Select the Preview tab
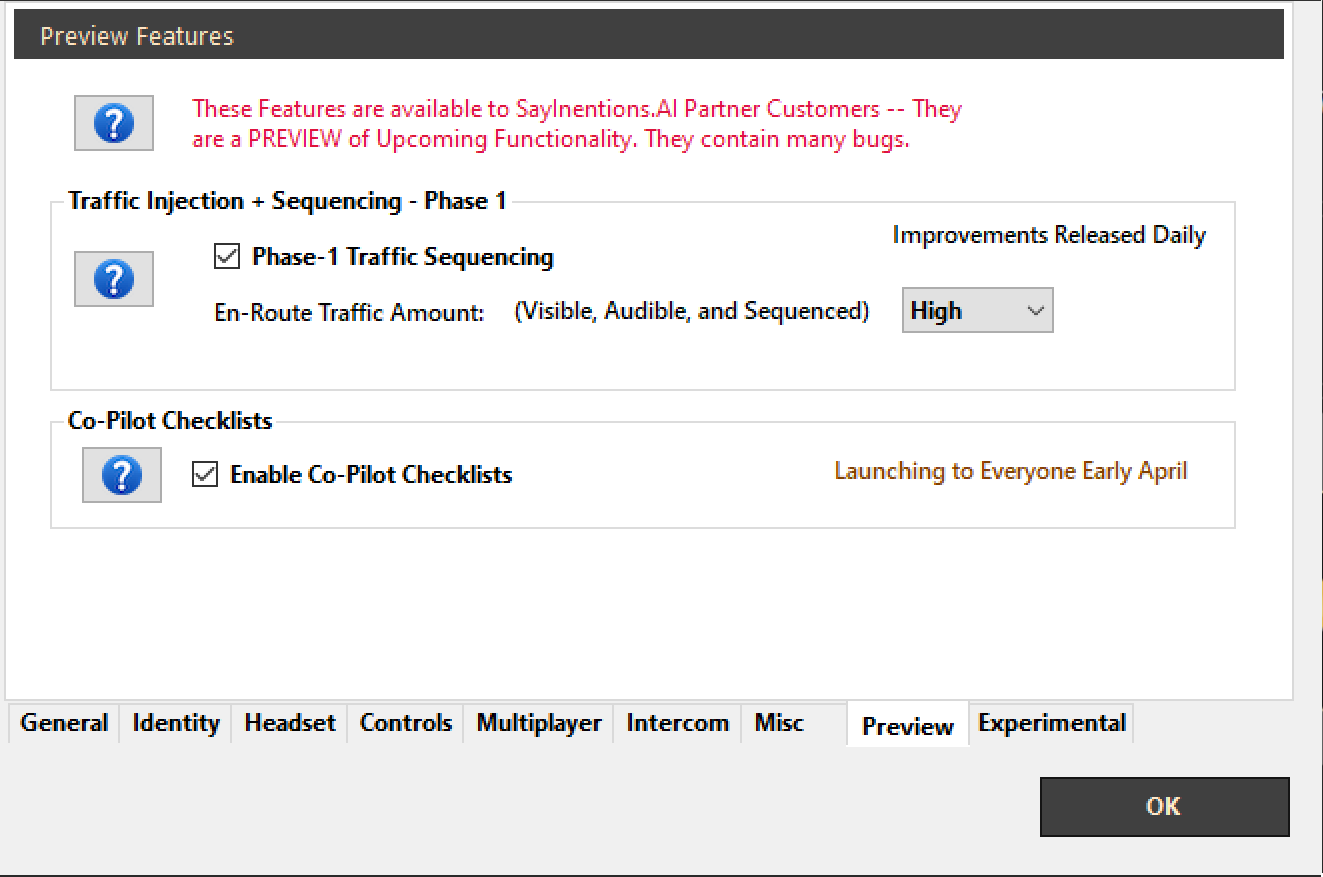The height and width of the screenshot is (877, 1323). click(x=908, y=725)
